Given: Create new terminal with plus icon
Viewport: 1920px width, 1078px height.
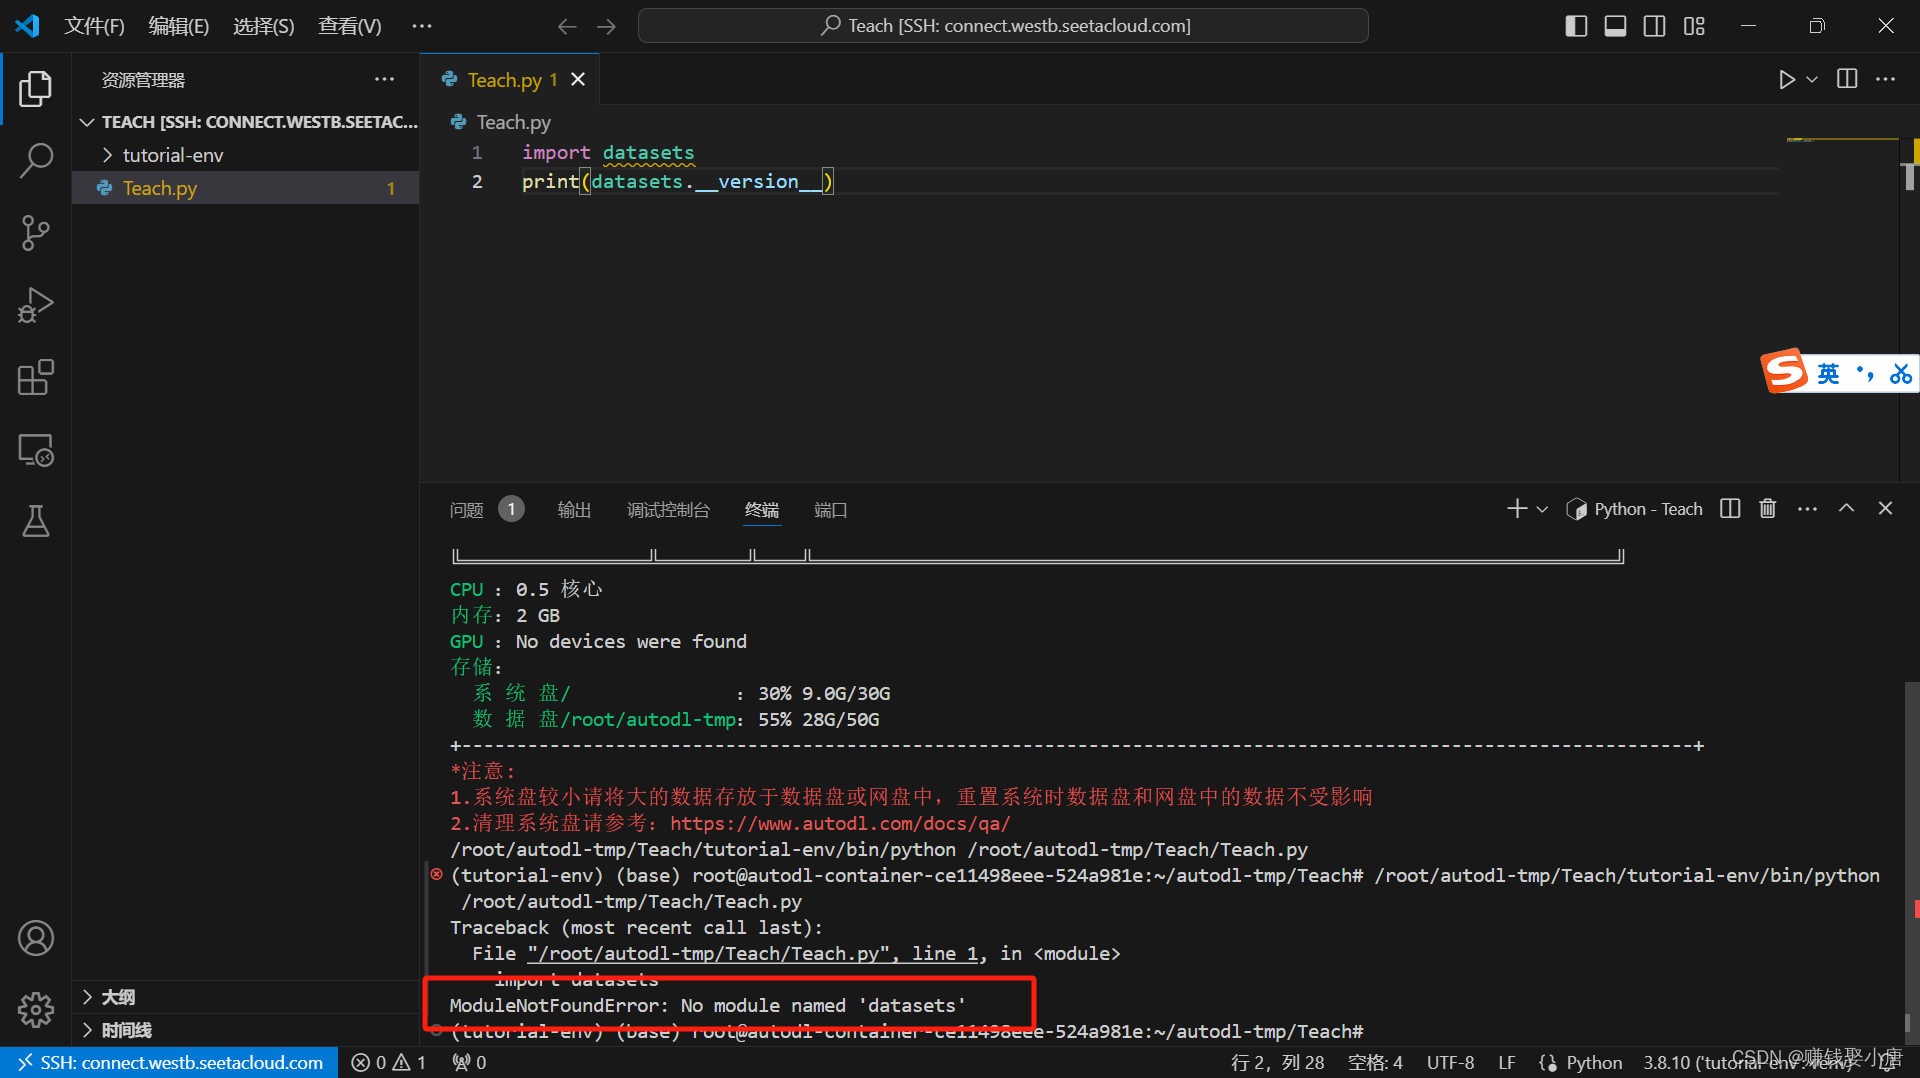Looking at the screenshot, I should coord(1517,509).
